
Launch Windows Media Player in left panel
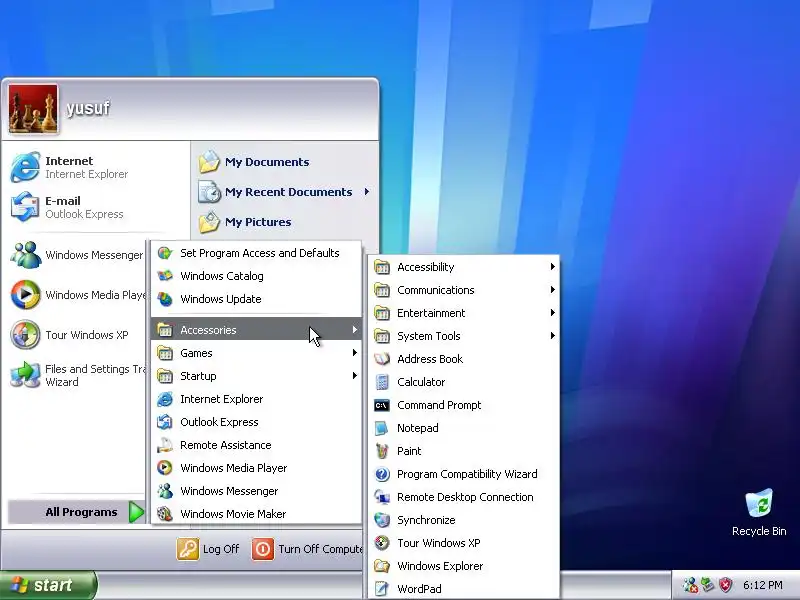click(x=78, y=295)
